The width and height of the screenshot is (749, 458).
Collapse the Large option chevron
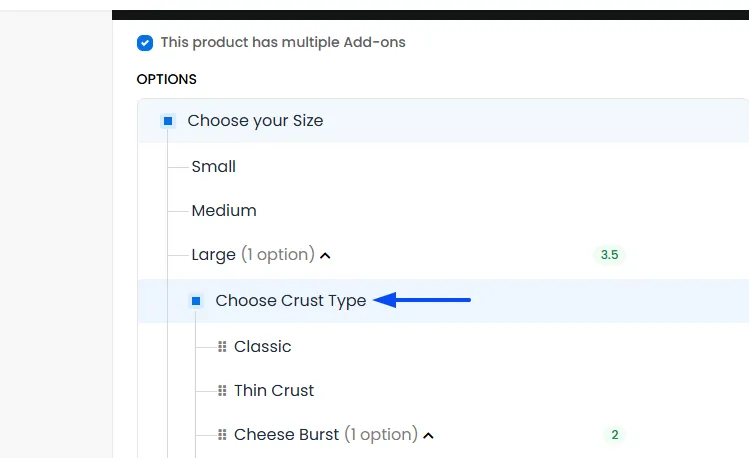click(325, 256)
